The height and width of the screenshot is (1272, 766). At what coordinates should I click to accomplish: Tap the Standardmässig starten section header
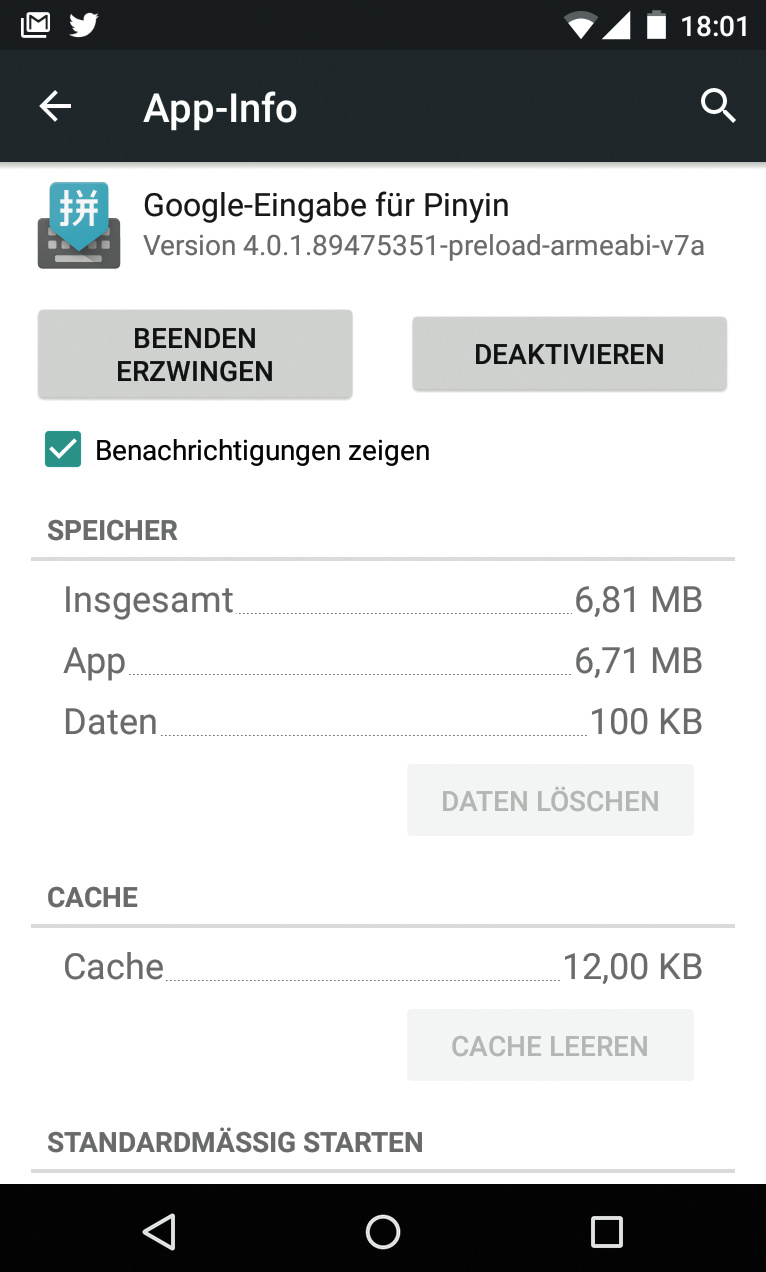(235, 1142)
